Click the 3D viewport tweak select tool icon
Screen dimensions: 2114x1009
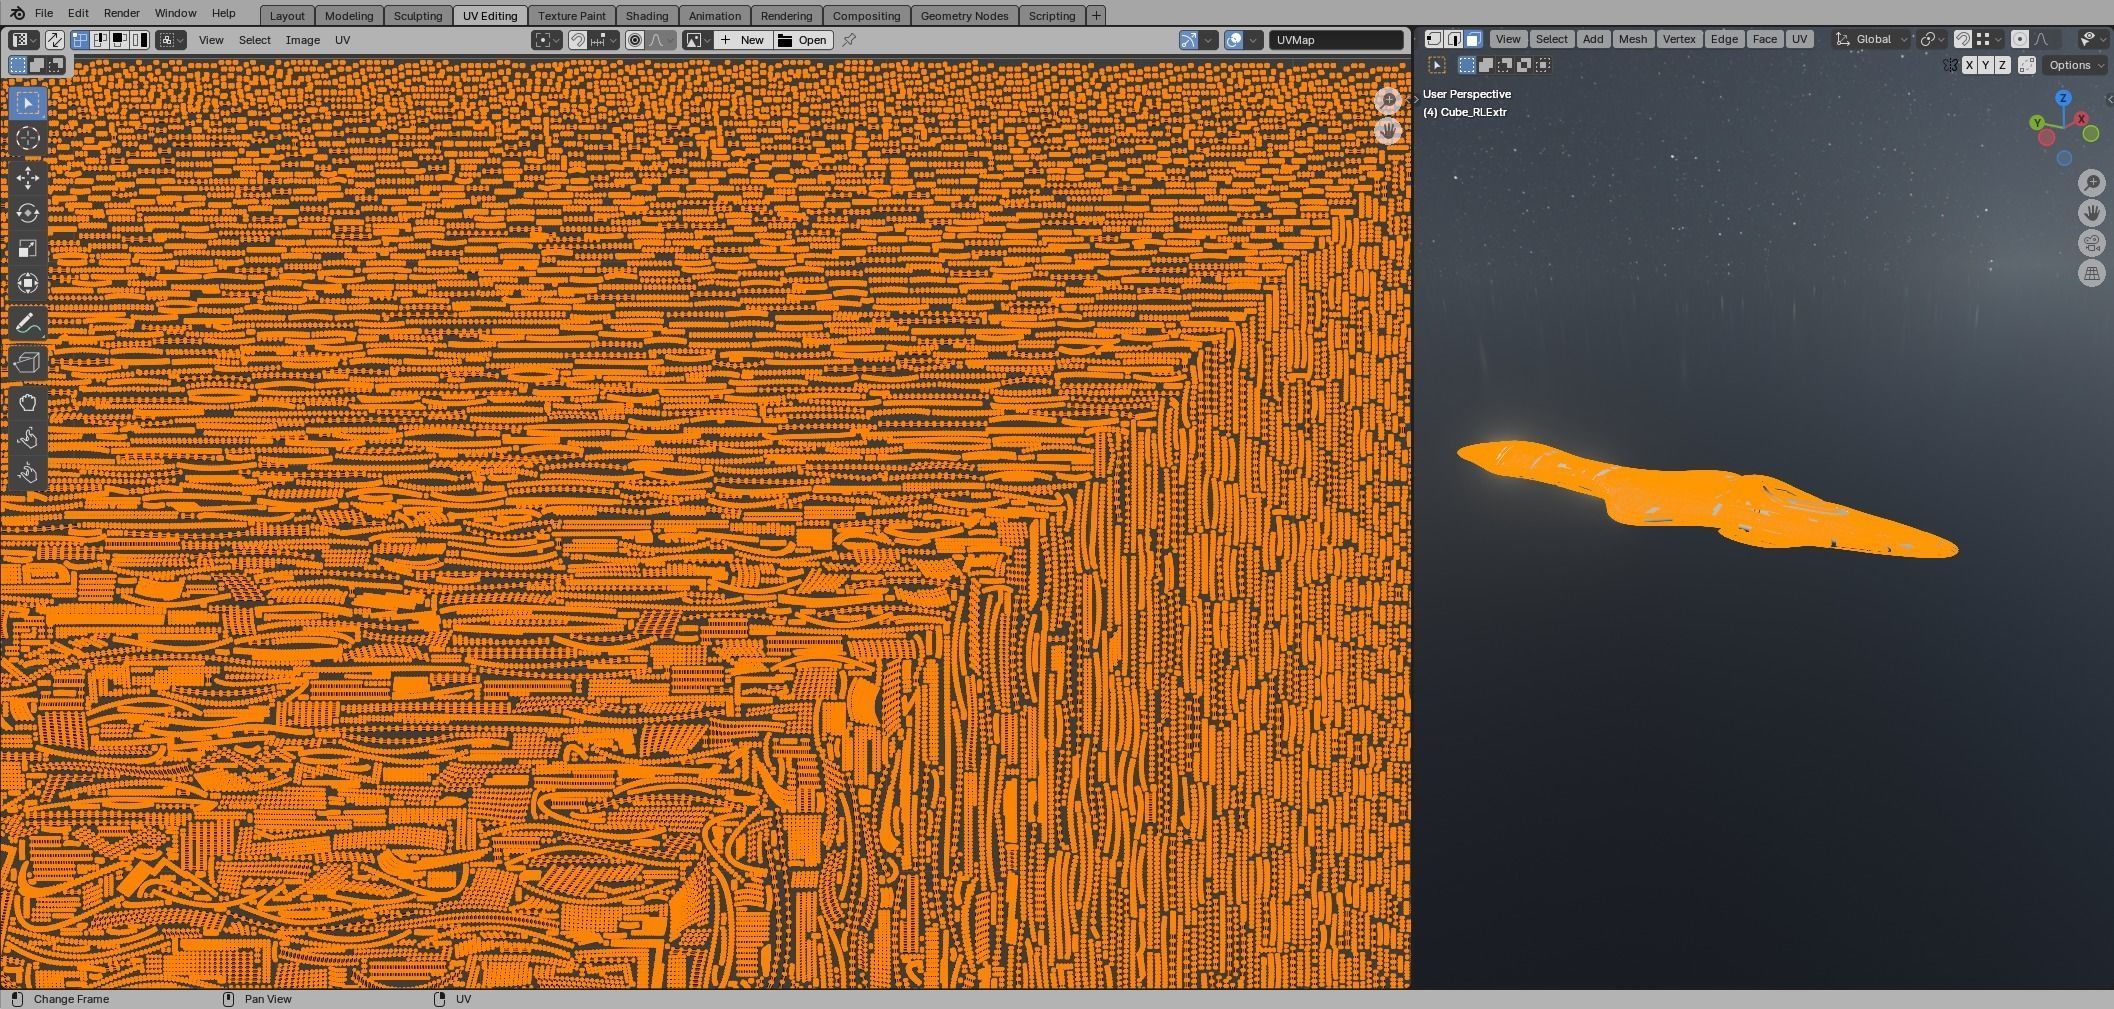1437,65
